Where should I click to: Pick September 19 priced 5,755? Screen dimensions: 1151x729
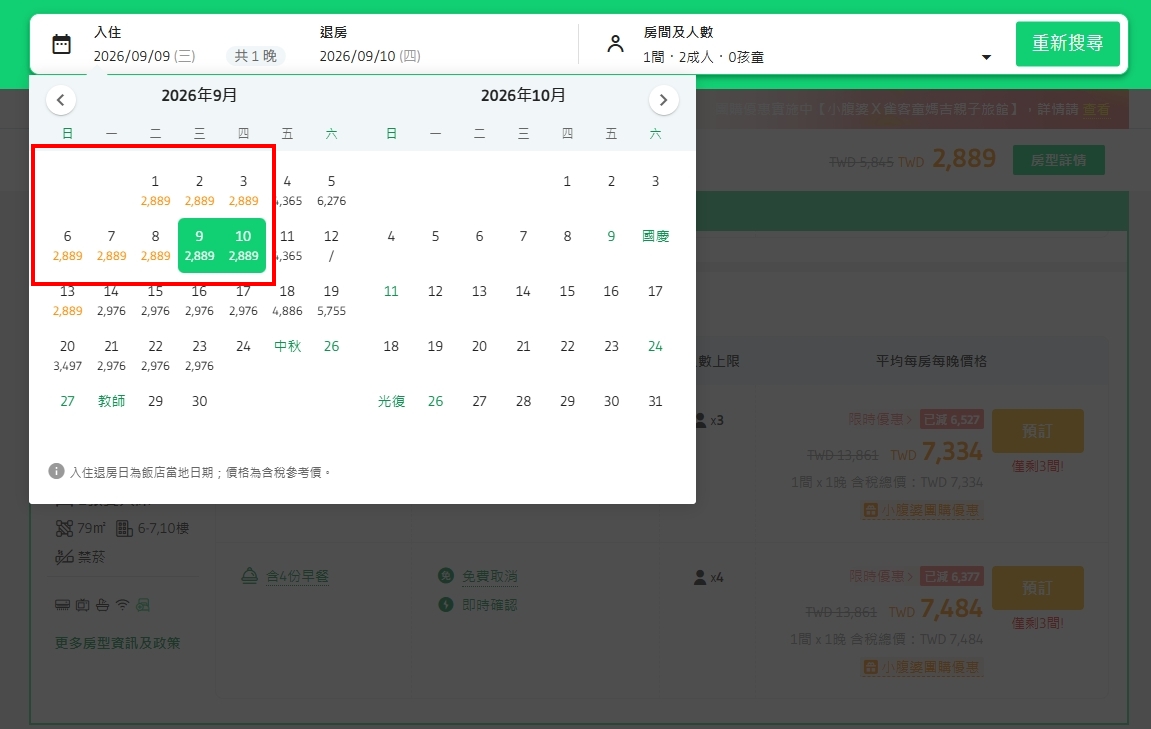[331, 300]
